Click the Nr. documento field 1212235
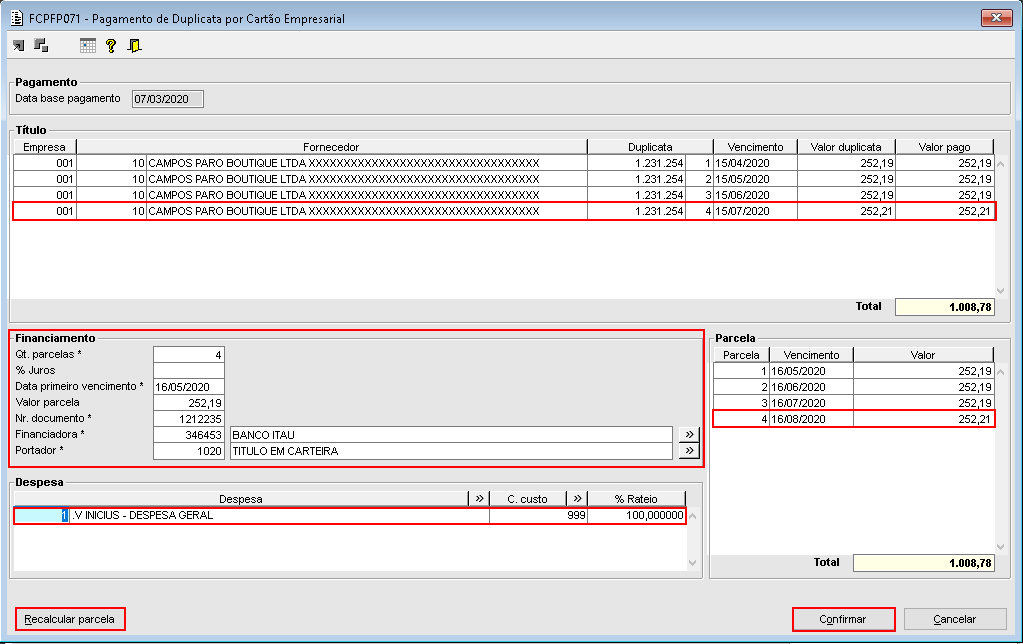 coord(189,419)
